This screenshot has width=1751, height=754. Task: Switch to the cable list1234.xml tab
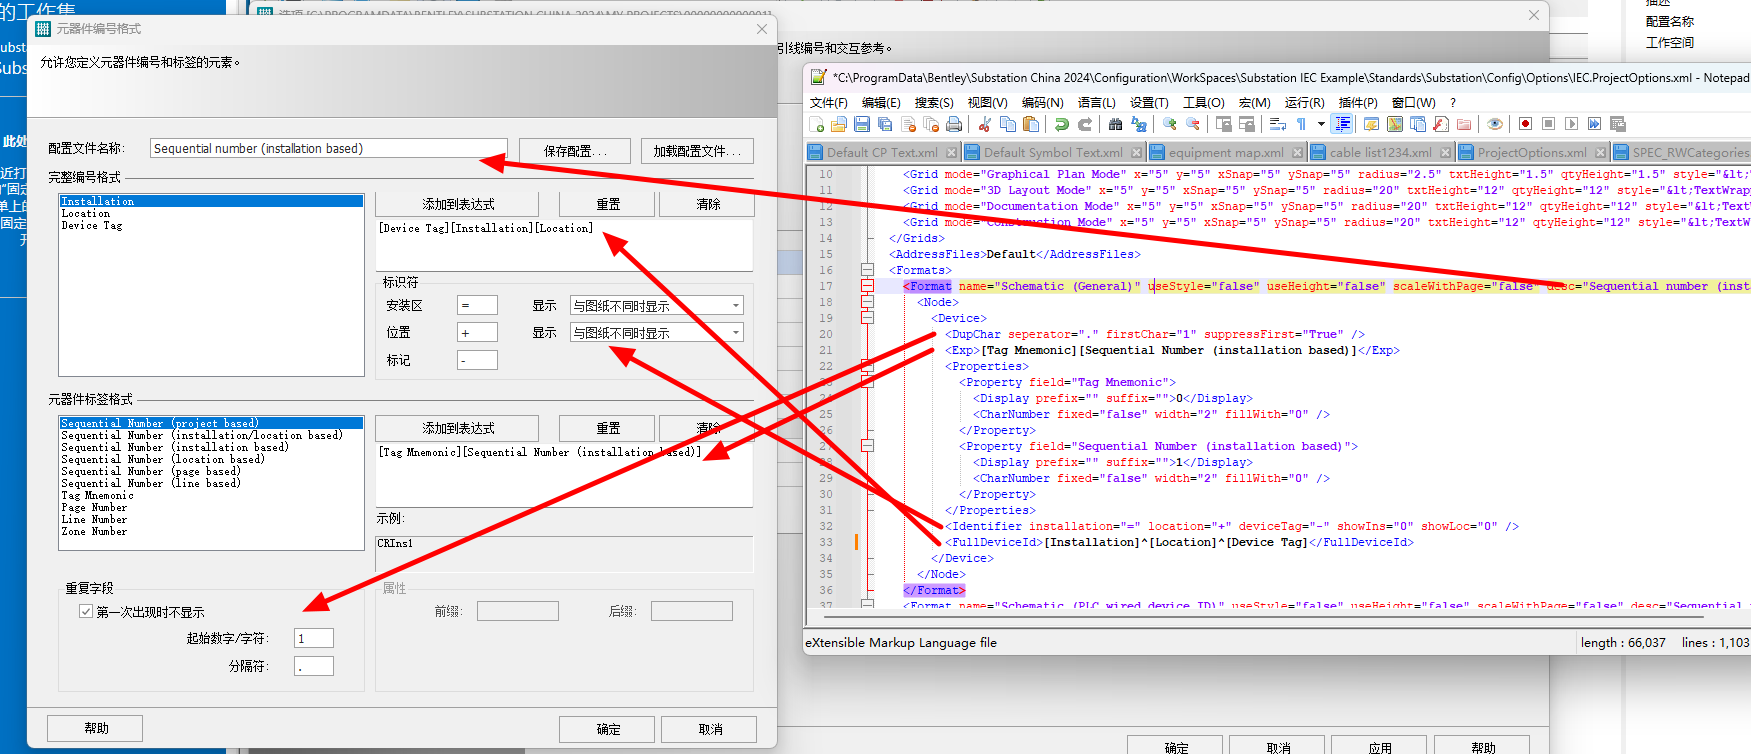(1380, 152)
